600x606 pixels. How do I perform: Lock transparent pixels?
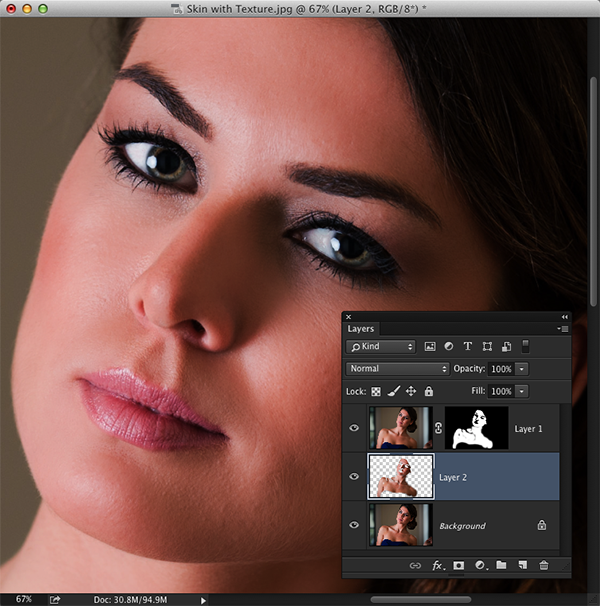click(377, 391)
